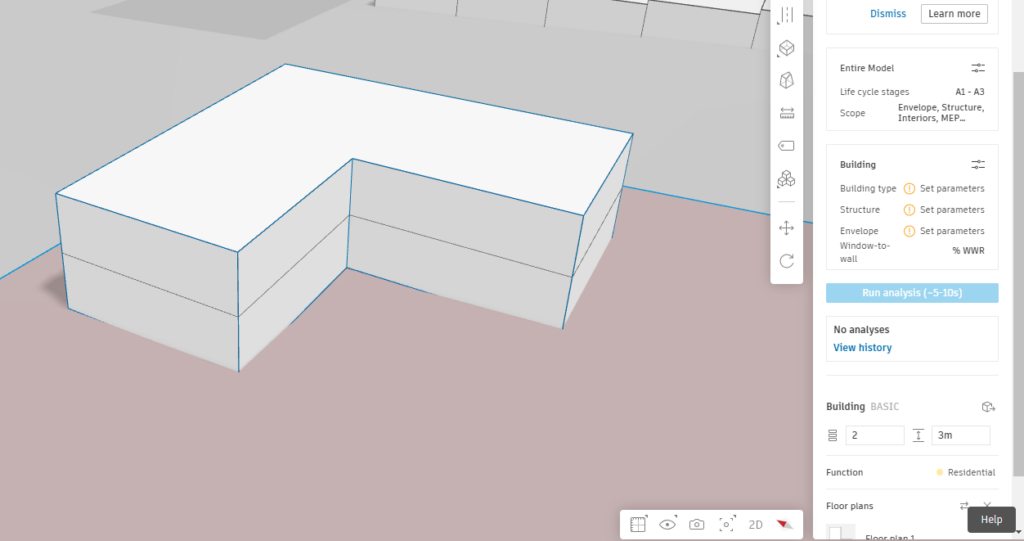
Task: Open the eye visibility options
Action: click(667, 524)
